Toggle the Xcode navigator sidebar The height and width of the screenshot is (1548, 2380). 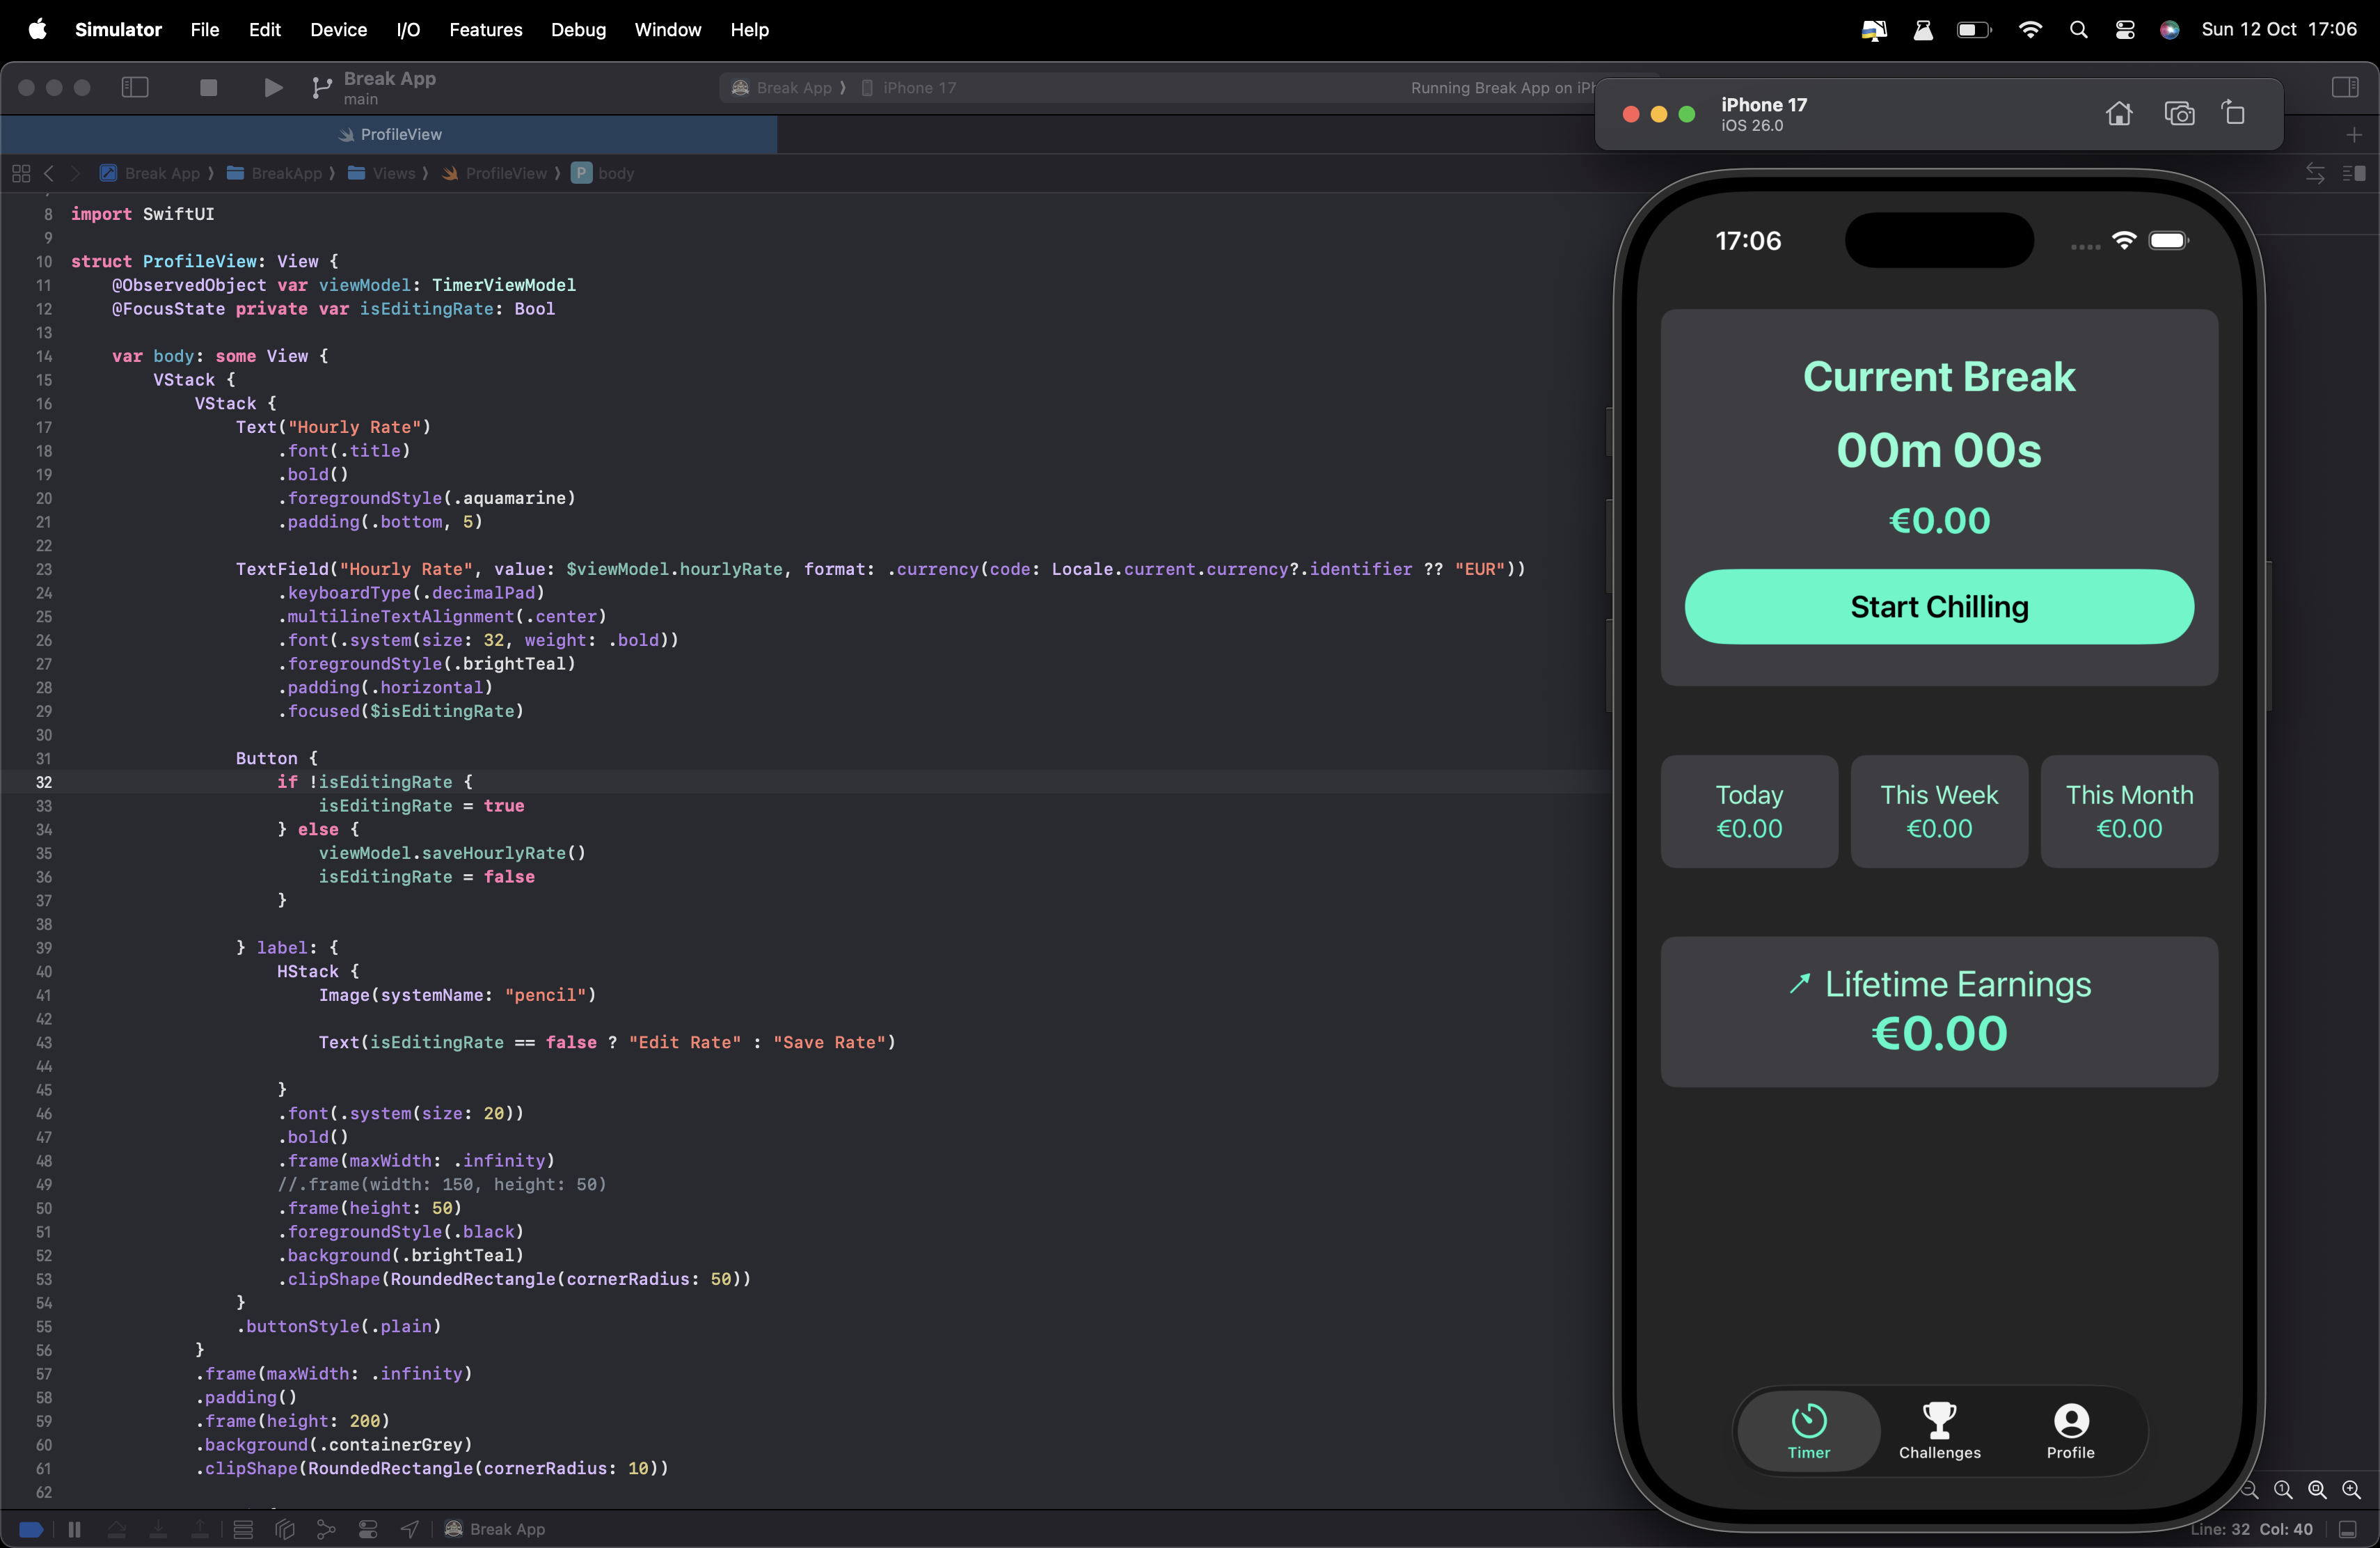click(x=135, y=88)
